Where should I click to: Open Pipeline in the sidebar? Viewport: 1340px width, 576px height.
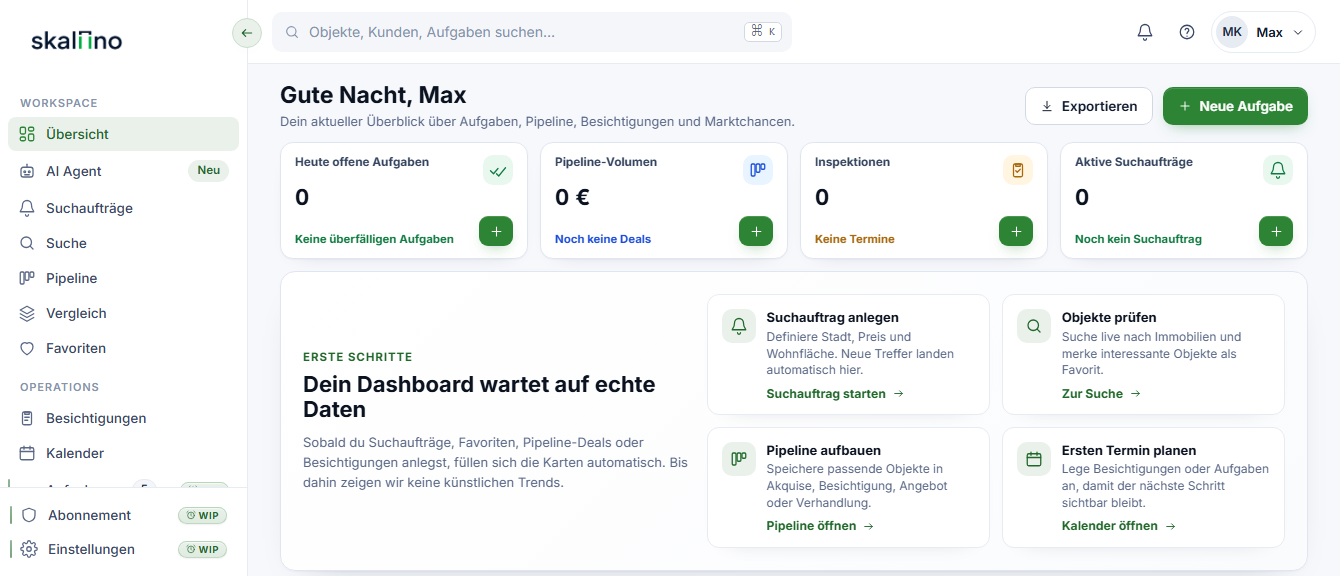tap(123, 278)
